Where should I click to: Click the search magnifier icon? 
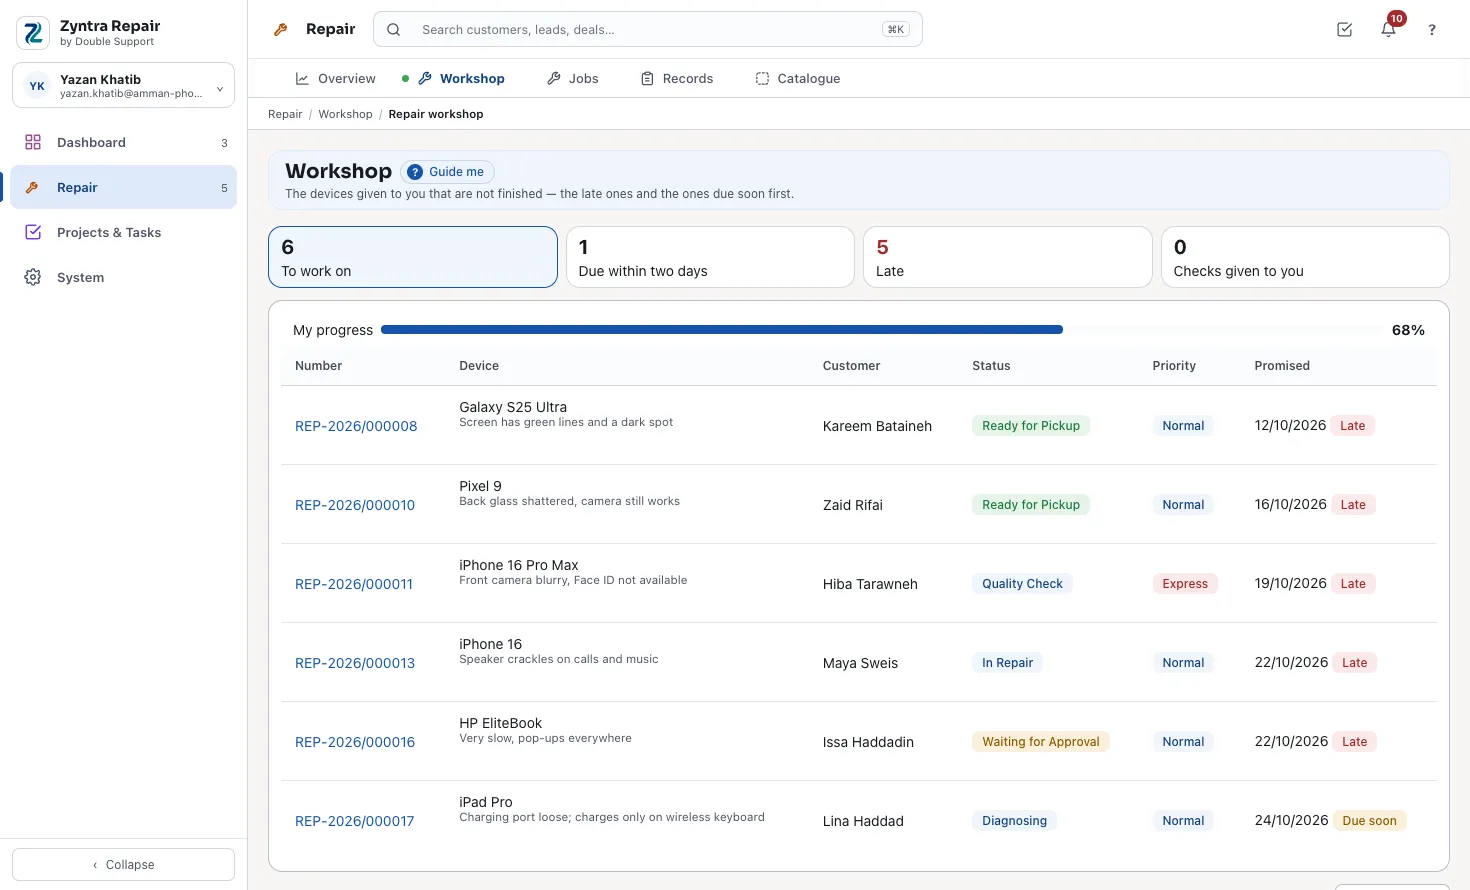pyautogui.click(x=394, y=30)
